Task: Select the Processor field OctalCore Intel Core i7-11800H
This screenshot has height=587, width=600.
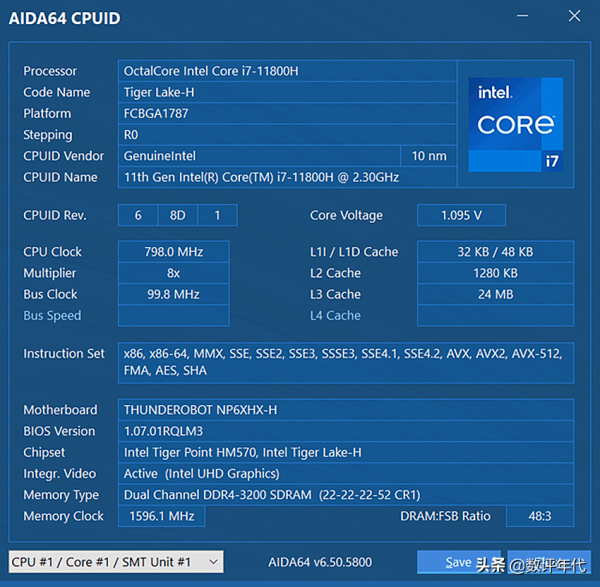Action: [x=287, y=71]
